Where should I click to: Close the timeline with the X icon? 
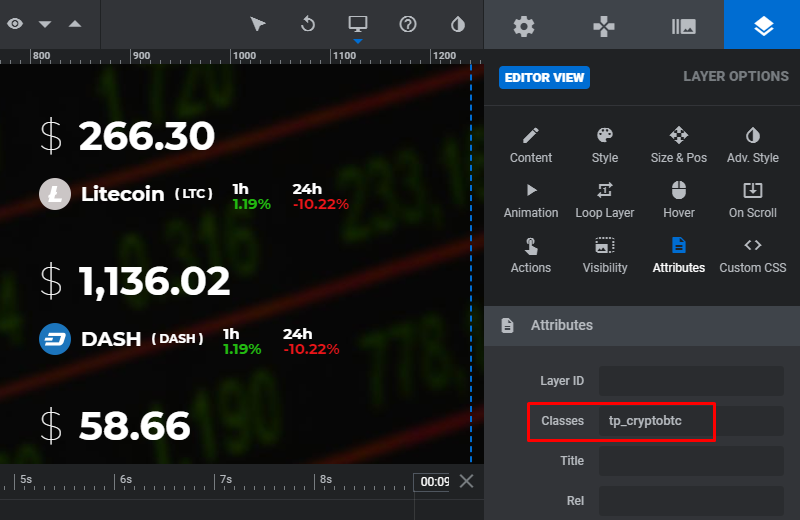pos(466,481)
